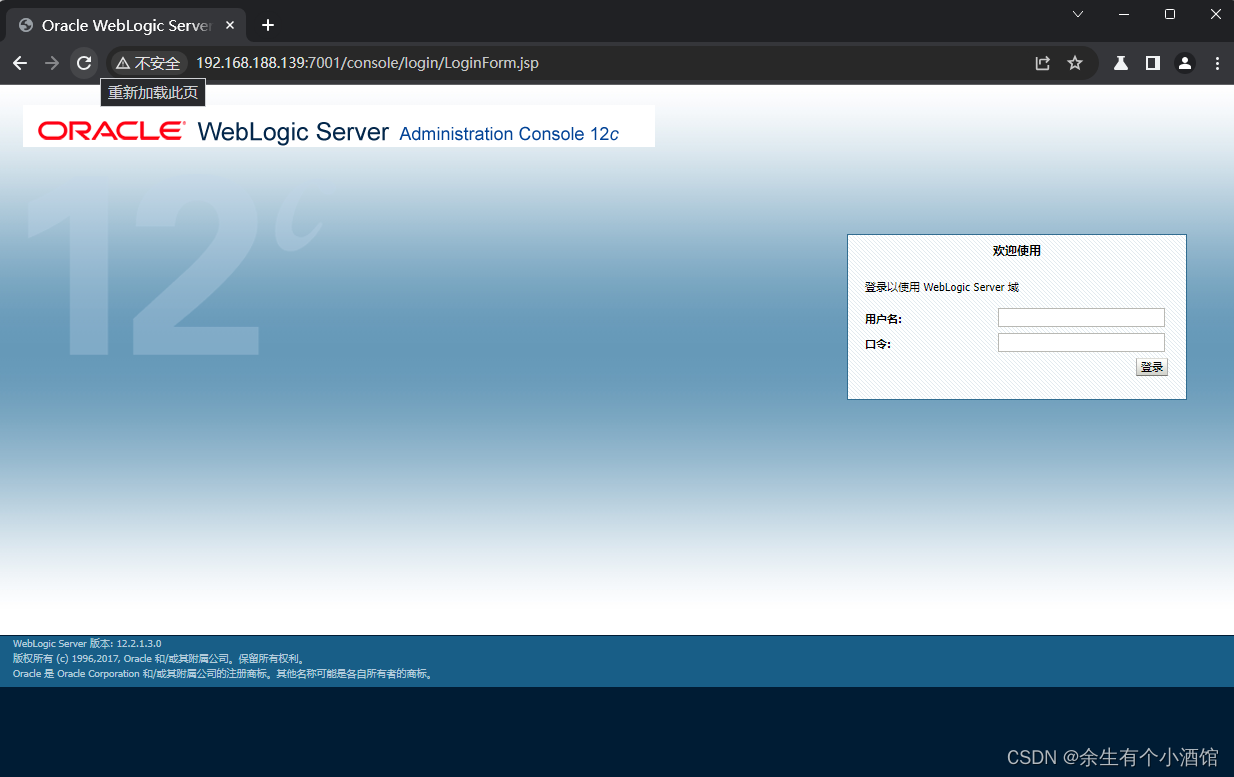Click the forward navigation arrow
Screen dimensions: 1234x777
52,63
